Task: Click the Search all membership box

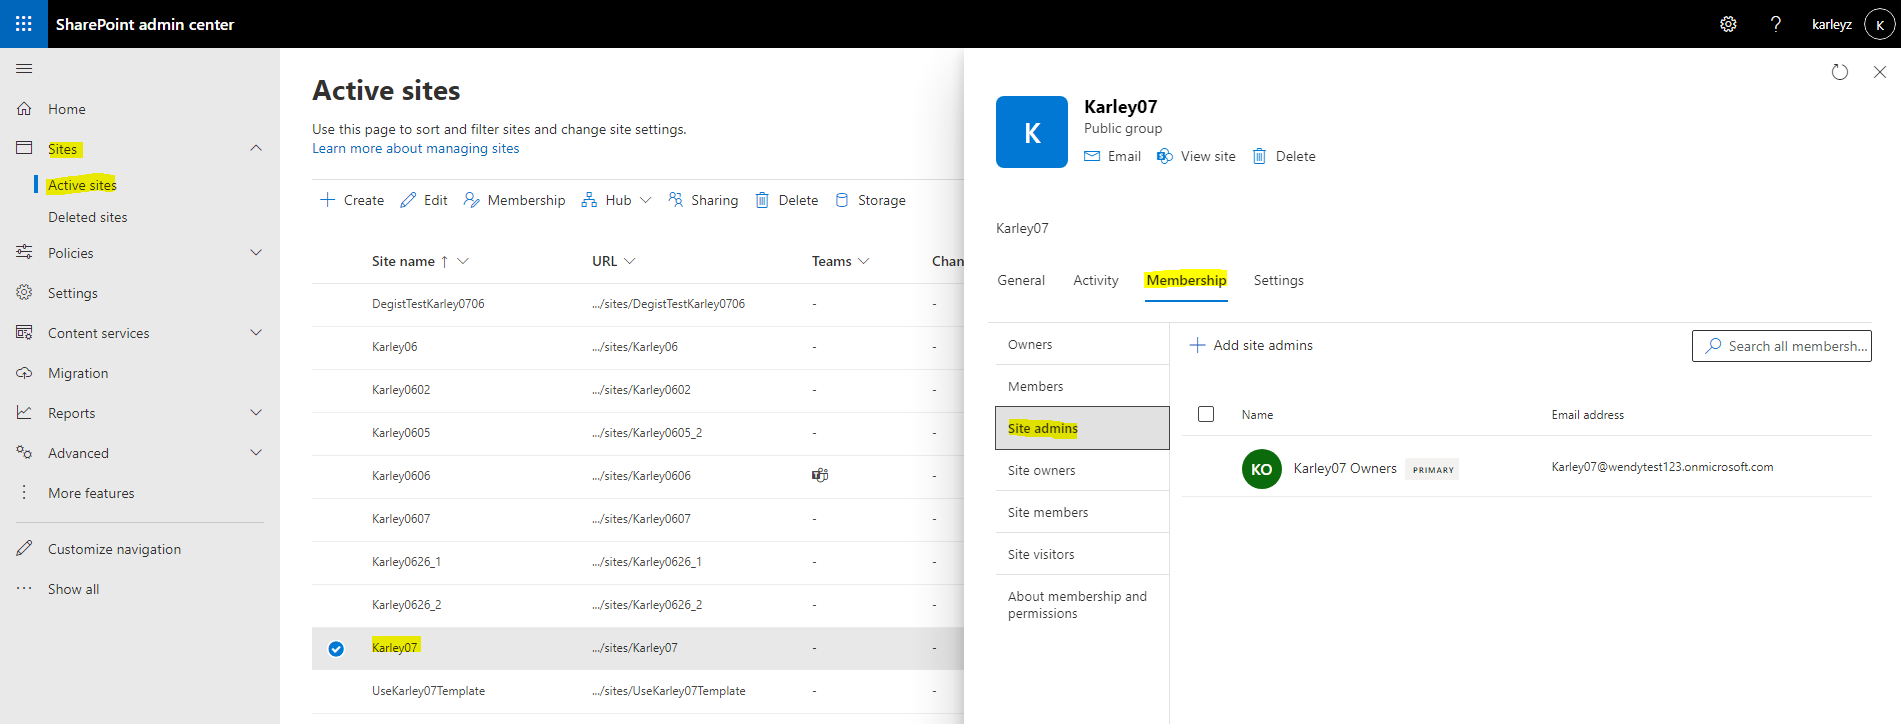Action: (1782, 346)
